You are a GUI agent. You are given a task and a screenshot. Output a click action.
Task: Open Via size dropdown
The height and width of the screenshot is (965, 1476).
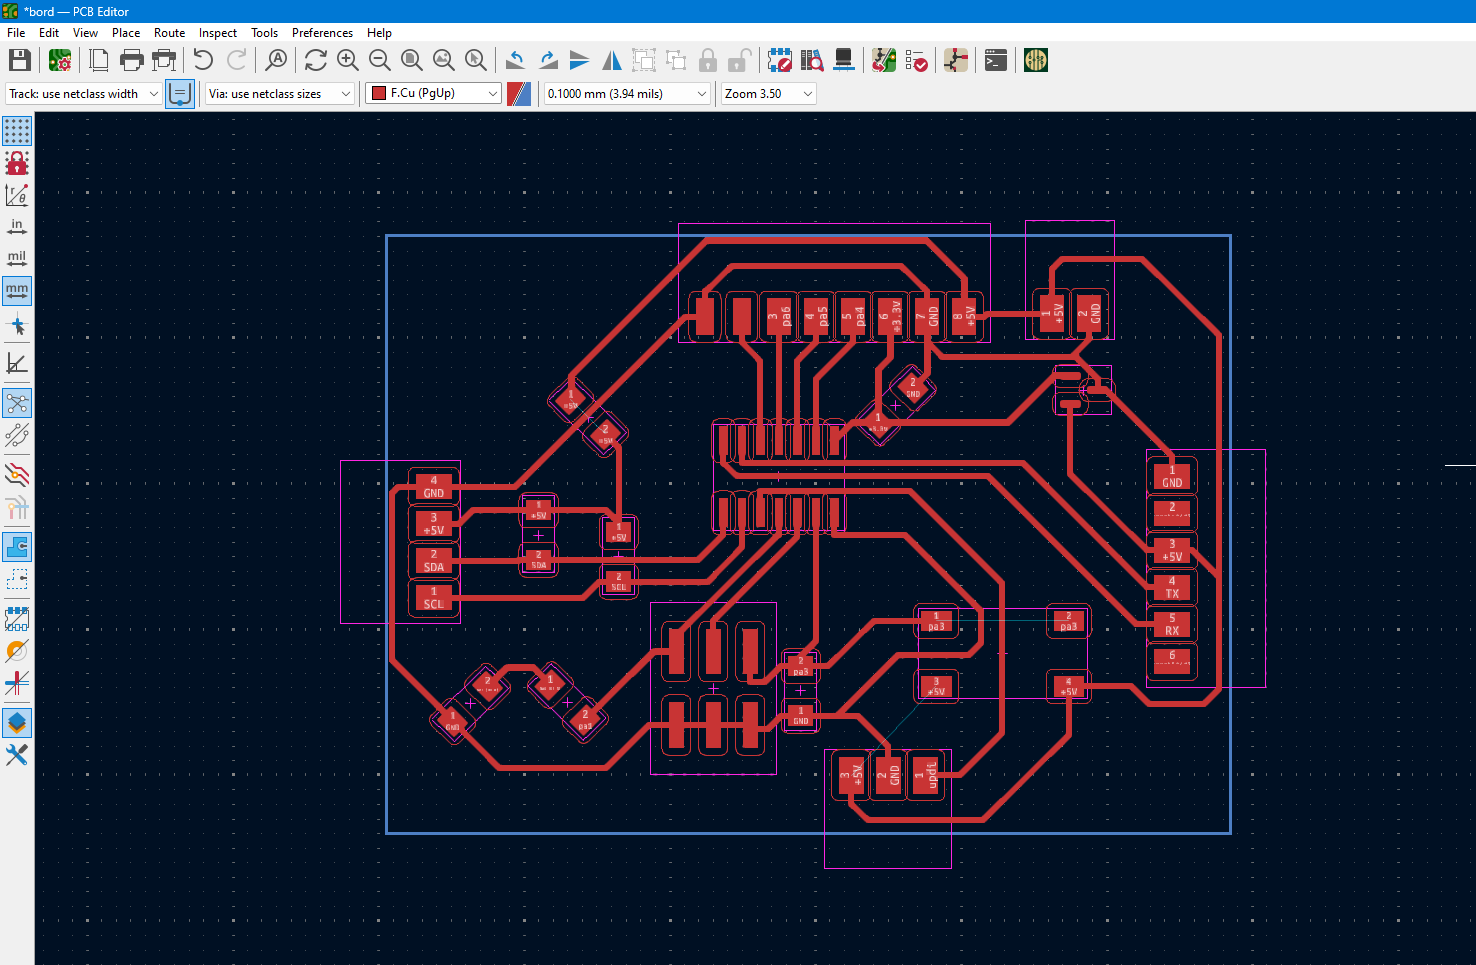pos(280,94)
